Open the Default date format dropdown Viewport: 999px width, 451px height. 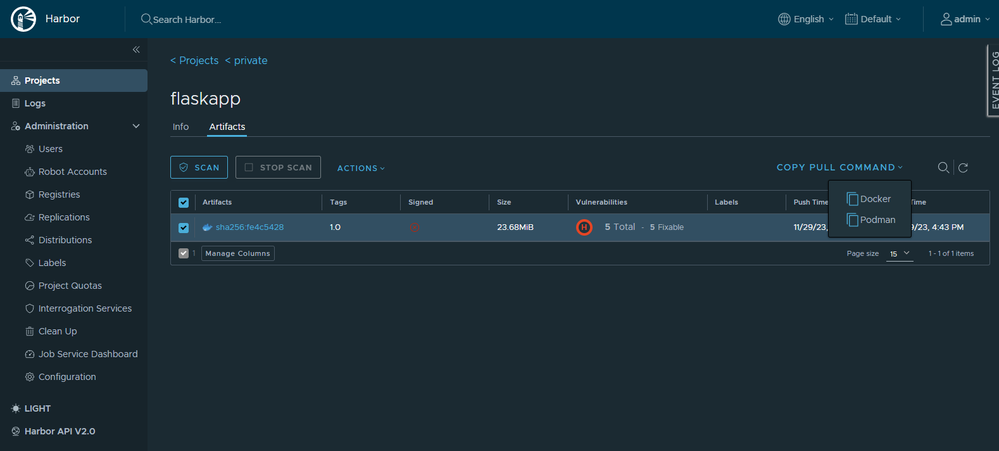pyautogui.click(x=873, y=19)
